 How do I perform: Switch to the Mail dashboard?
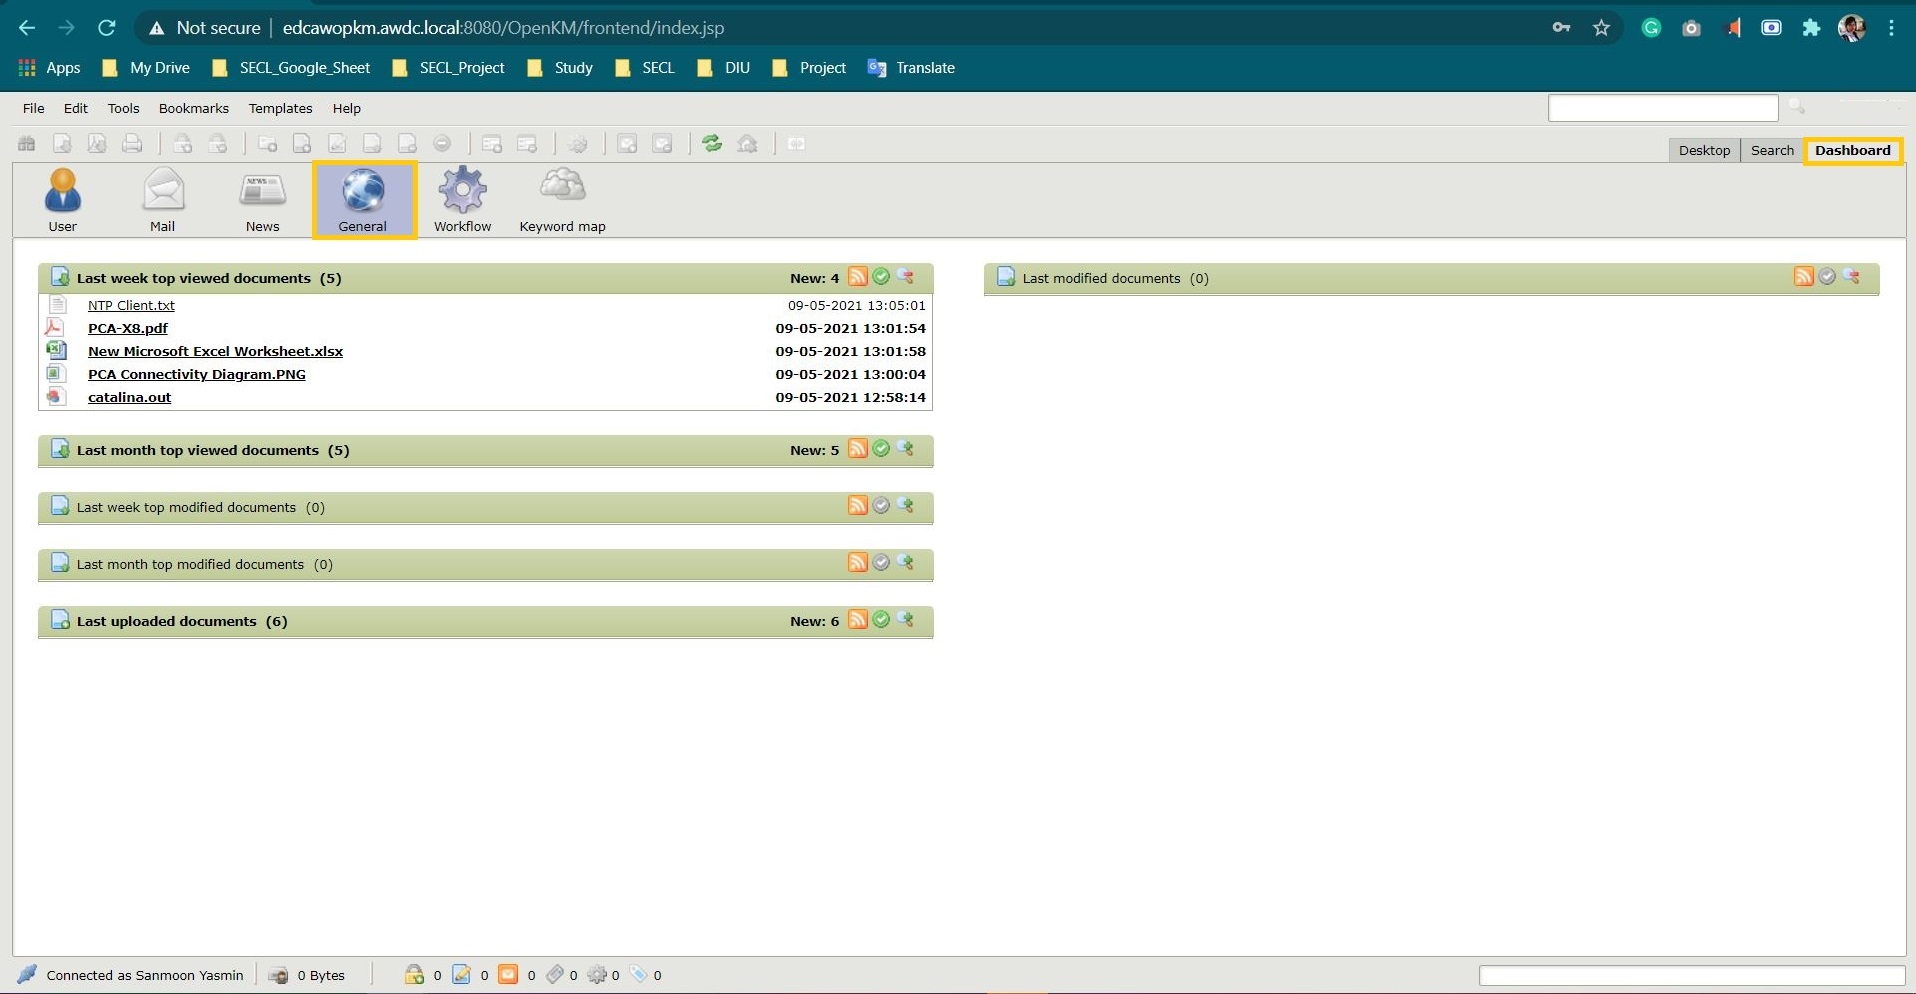pyautogui.click(x=162, y=199)
